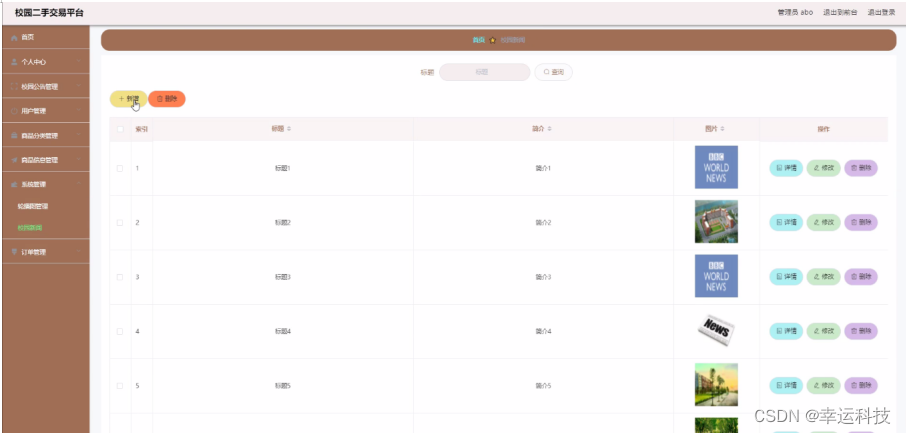This screenshot has height=434, width=906.
Task: Click 首页 in the breadcrumb bar
Action: [x=478, y=40]
